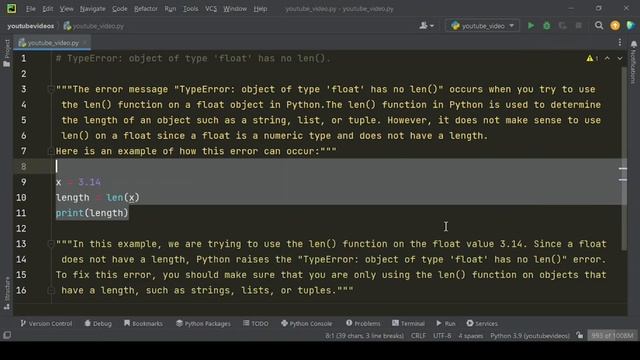Click line number 12 in gutter
The height and width of the screenshot is (360, 640).
click(21, 228)
